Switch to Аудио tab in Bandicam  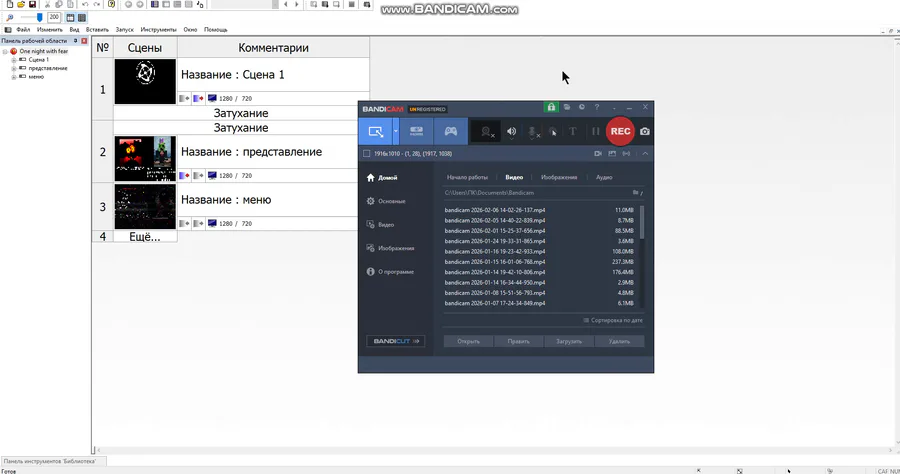[604, 177]
